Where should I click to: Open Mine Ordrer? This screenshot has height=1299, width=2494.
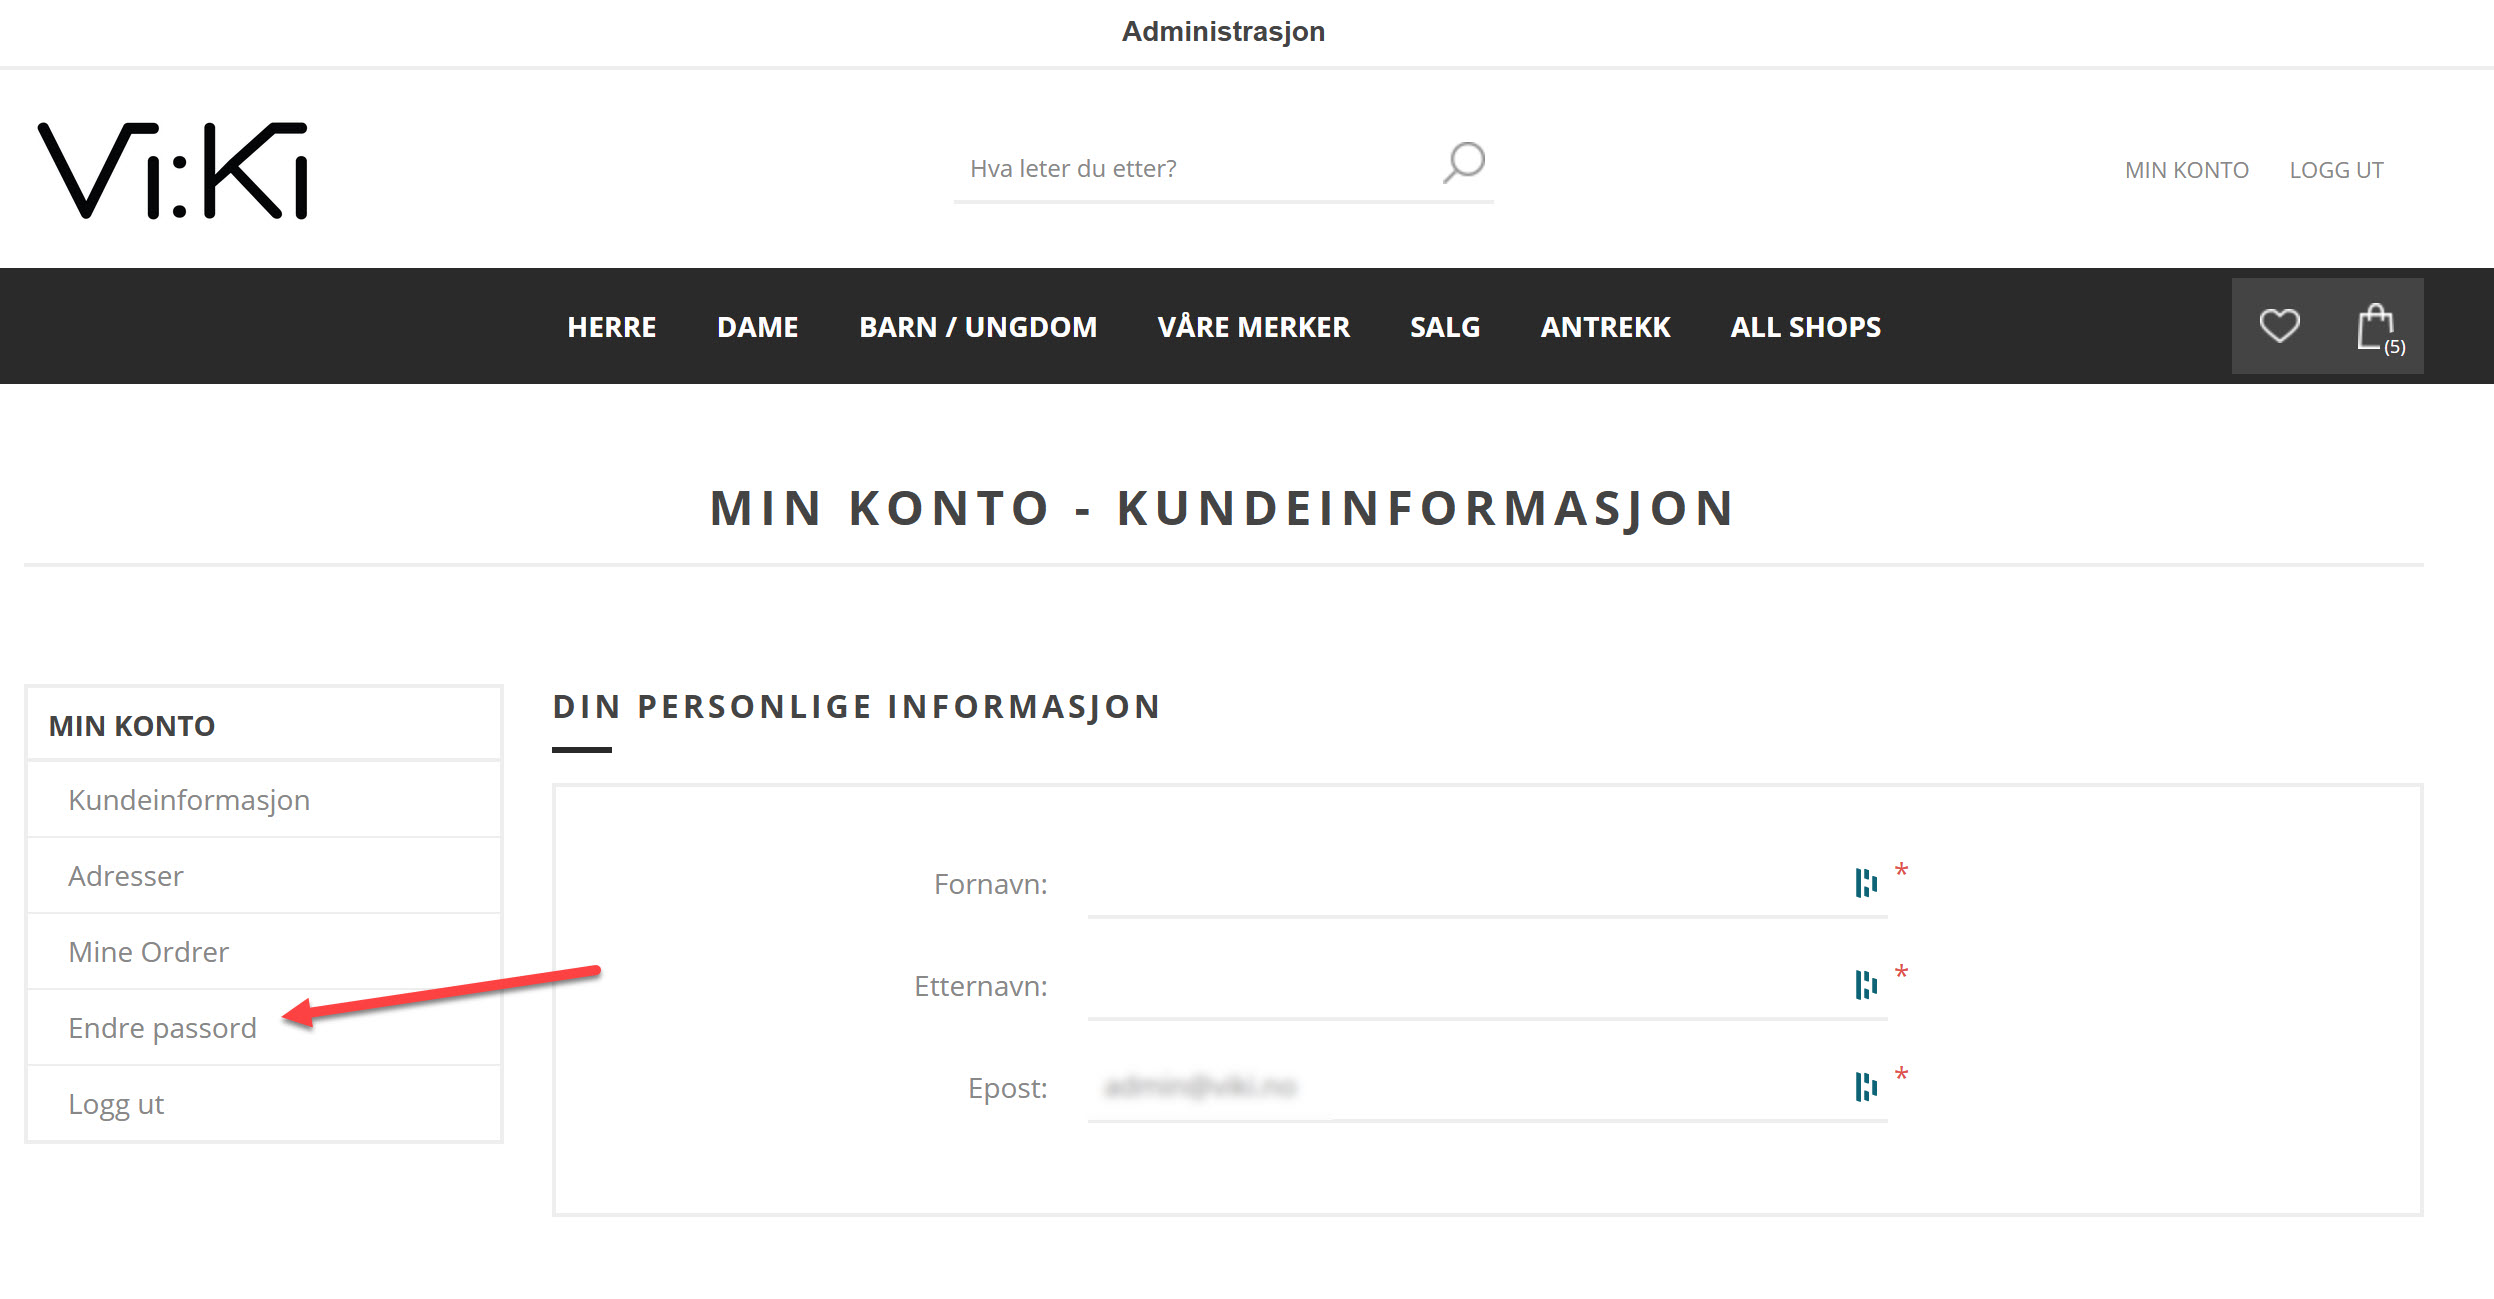point(147,951)
